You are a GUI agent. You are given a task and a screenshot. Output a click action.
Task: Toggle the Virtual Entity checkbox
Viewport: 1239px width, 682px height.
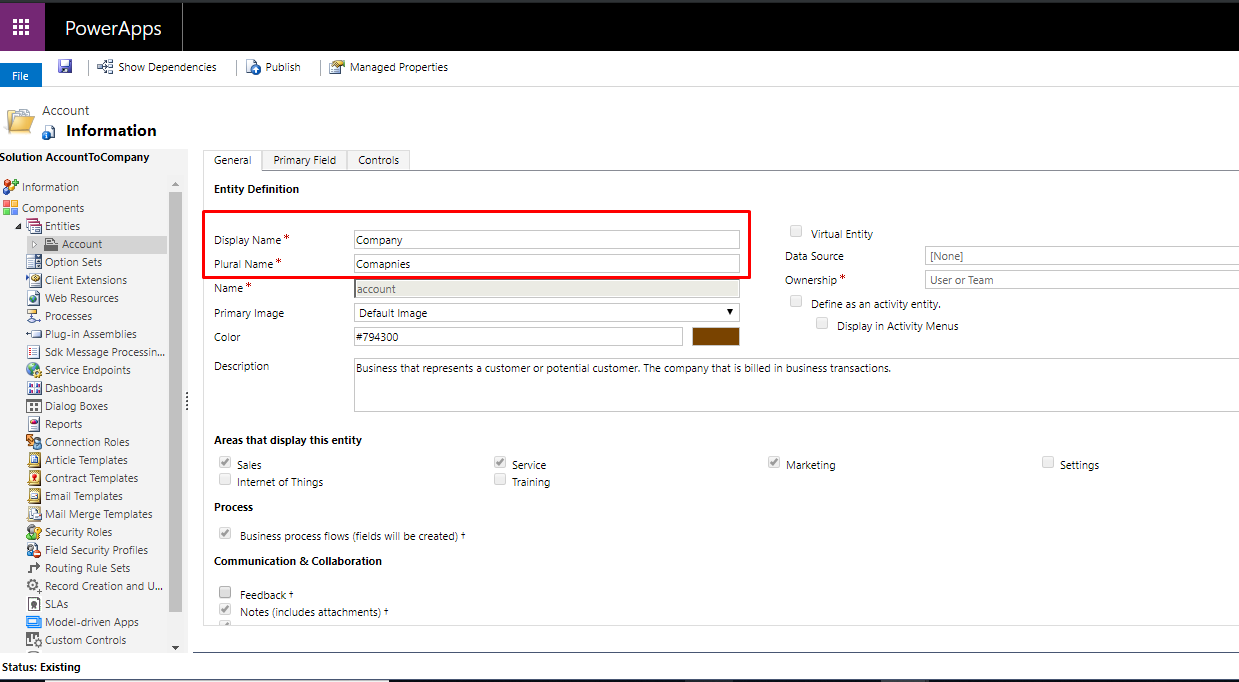[796, 231]
